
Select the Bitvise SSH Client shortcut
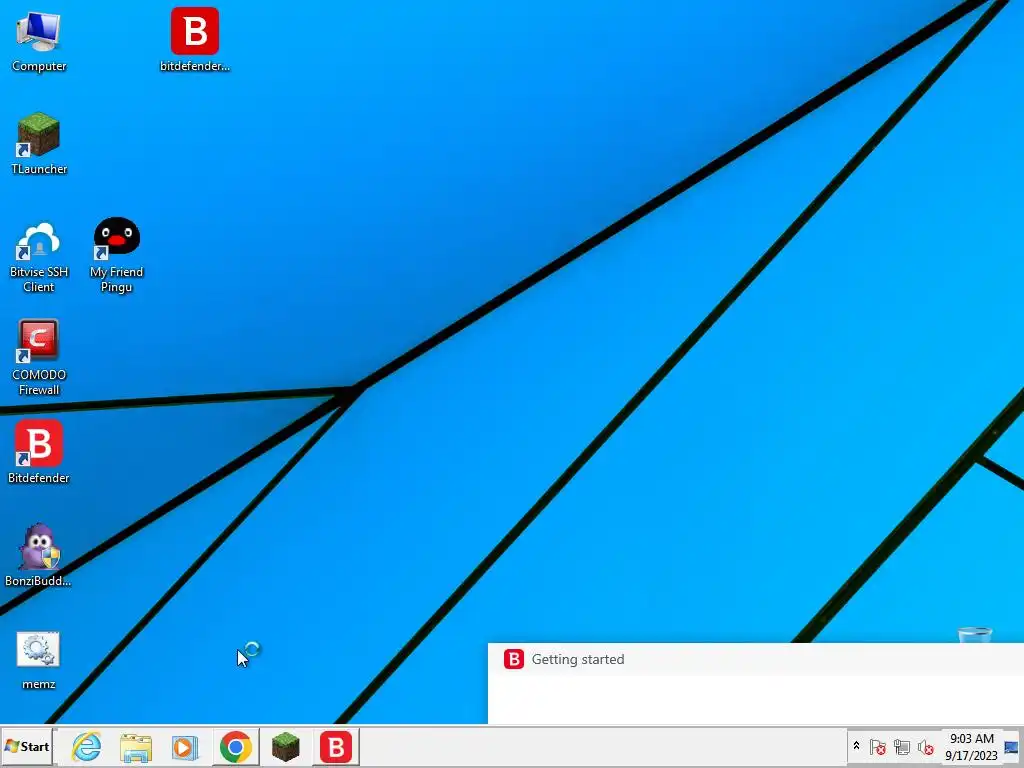click(x=39, y=256)
